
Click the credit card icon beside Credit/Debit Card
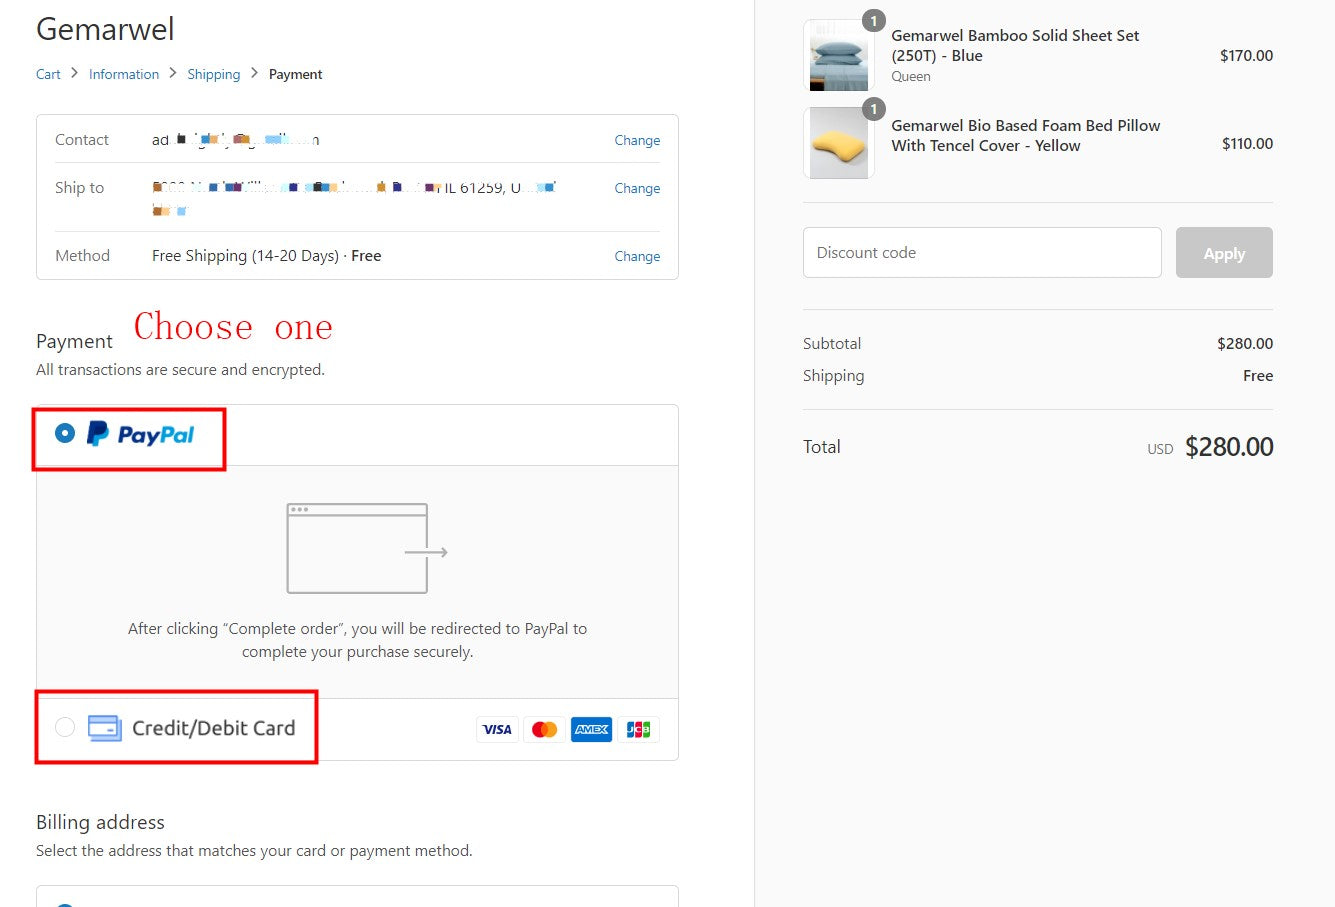click(104, 728)
